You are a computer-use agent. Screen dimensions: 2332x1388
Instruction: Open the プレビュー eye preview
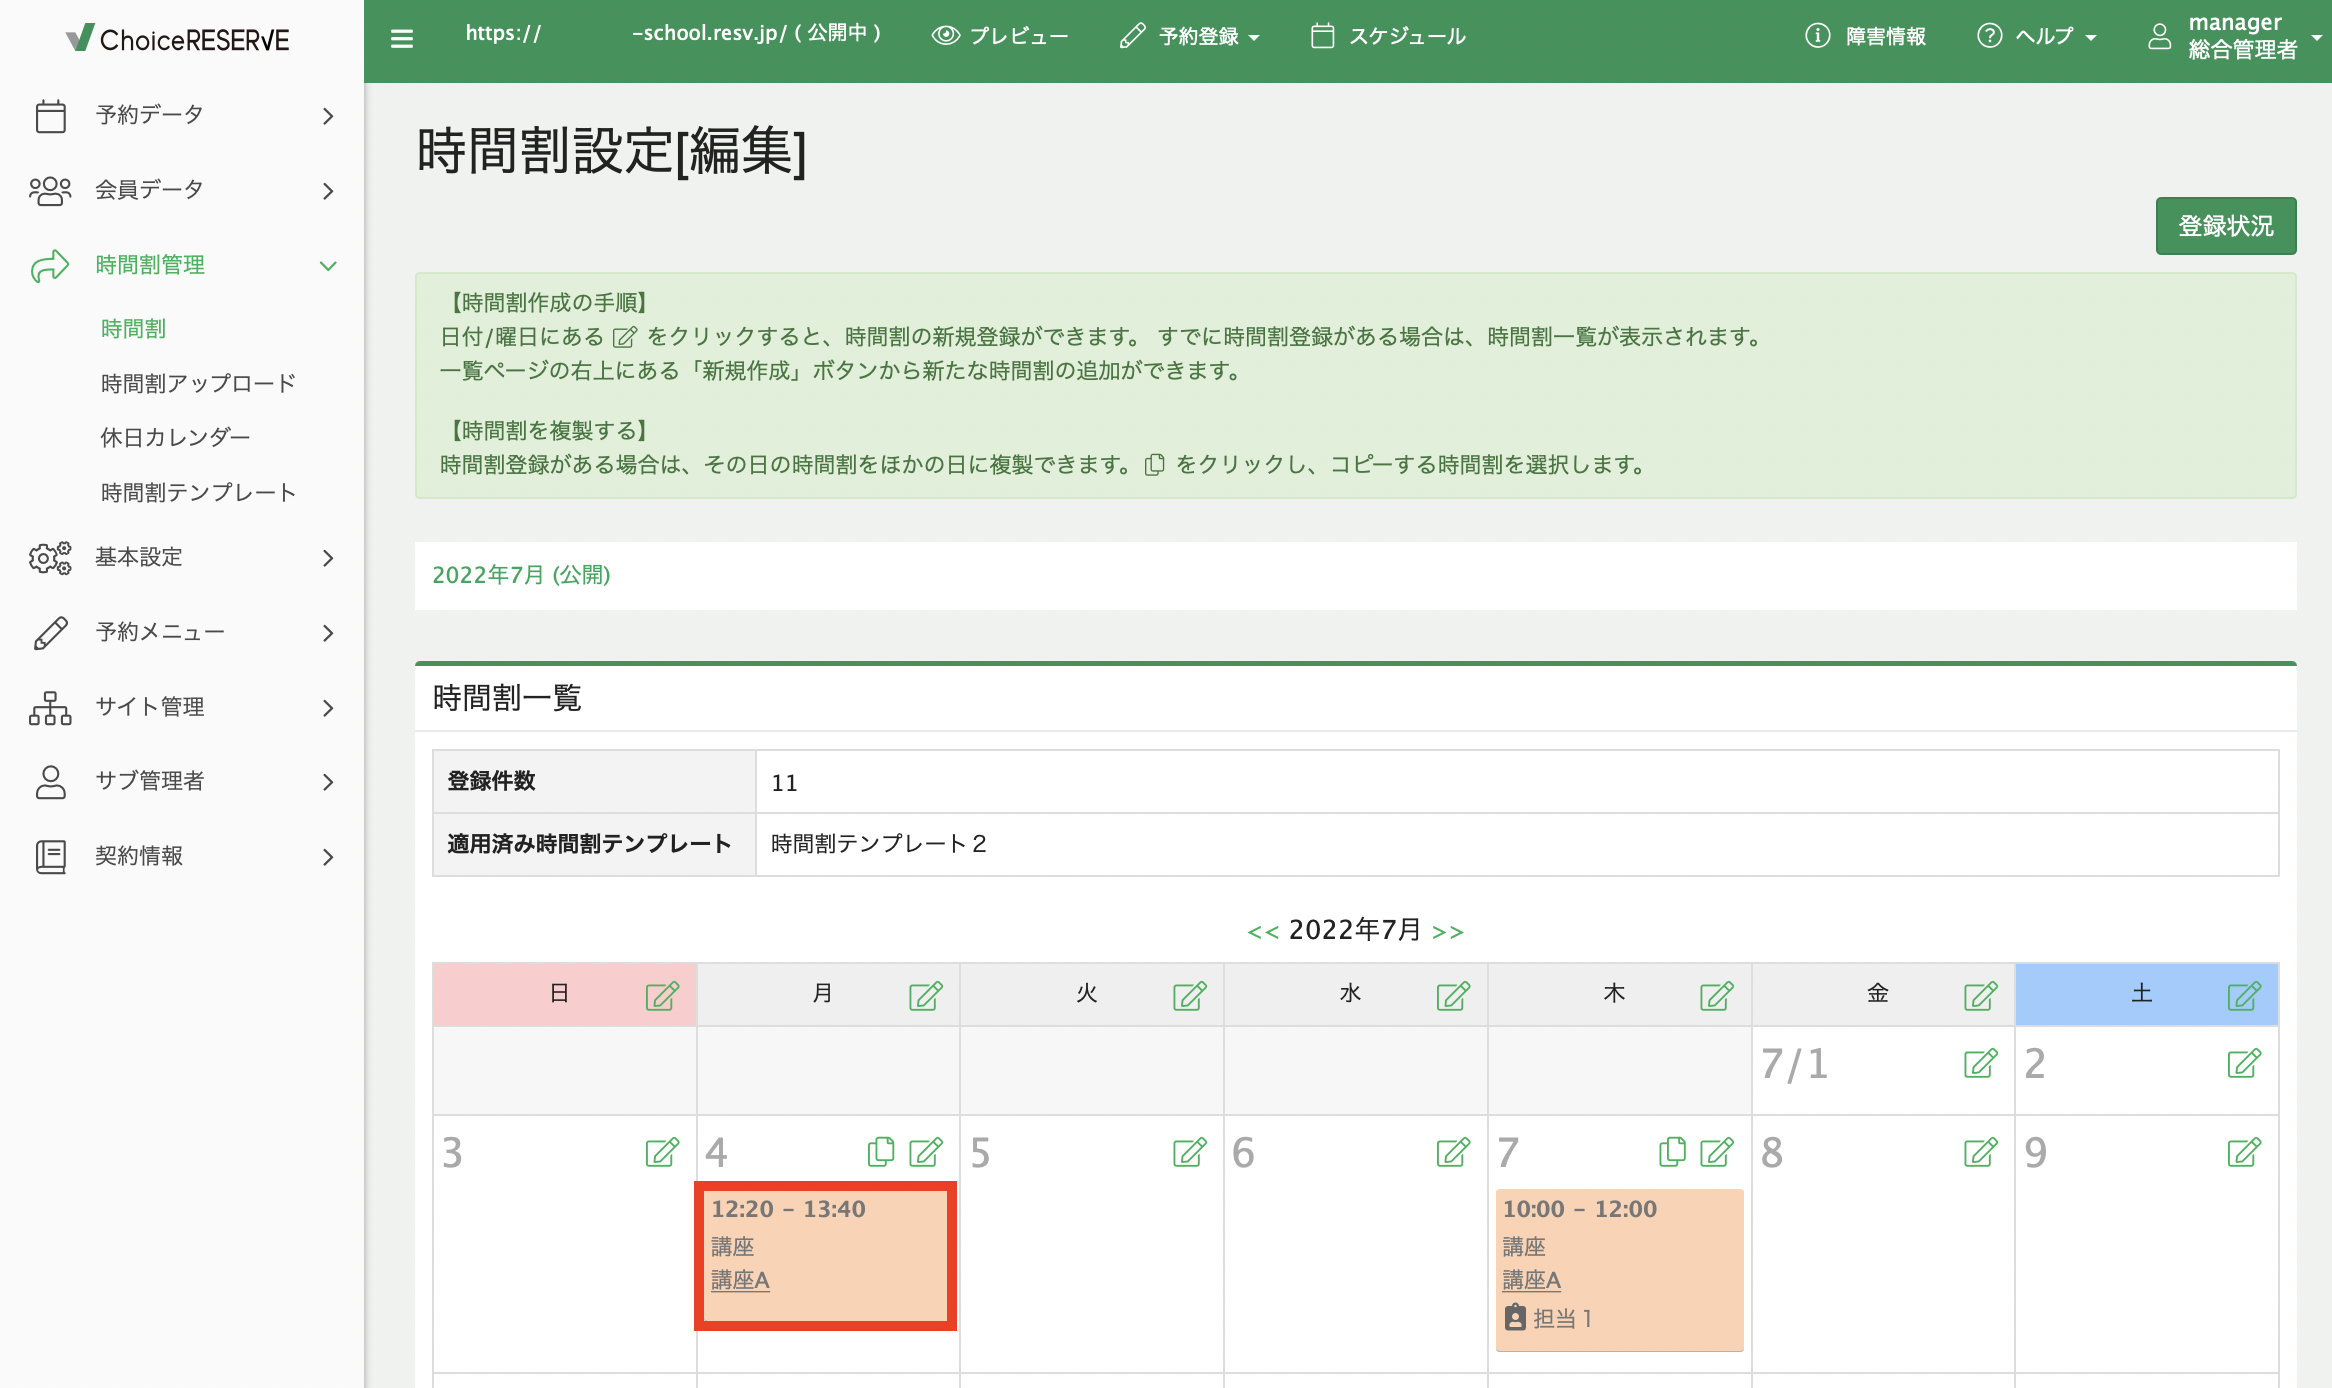[x=999, y=36]
